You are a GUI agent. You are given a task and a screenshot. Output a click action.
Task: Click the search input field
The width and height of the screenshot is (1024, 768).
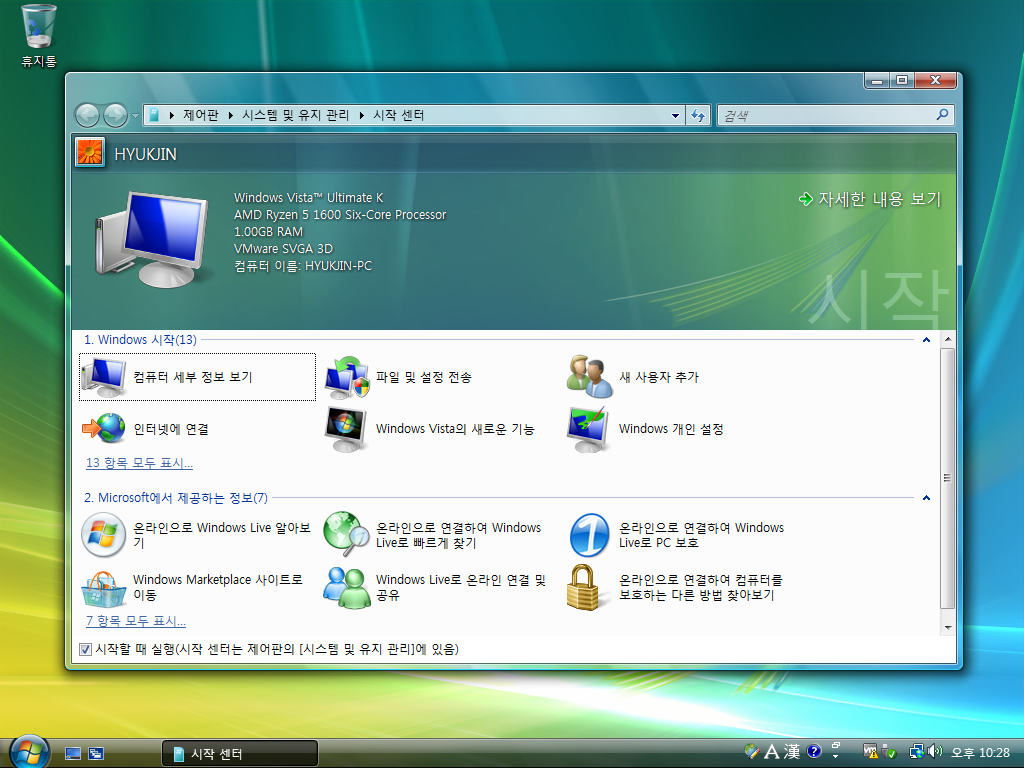(826, 116)
